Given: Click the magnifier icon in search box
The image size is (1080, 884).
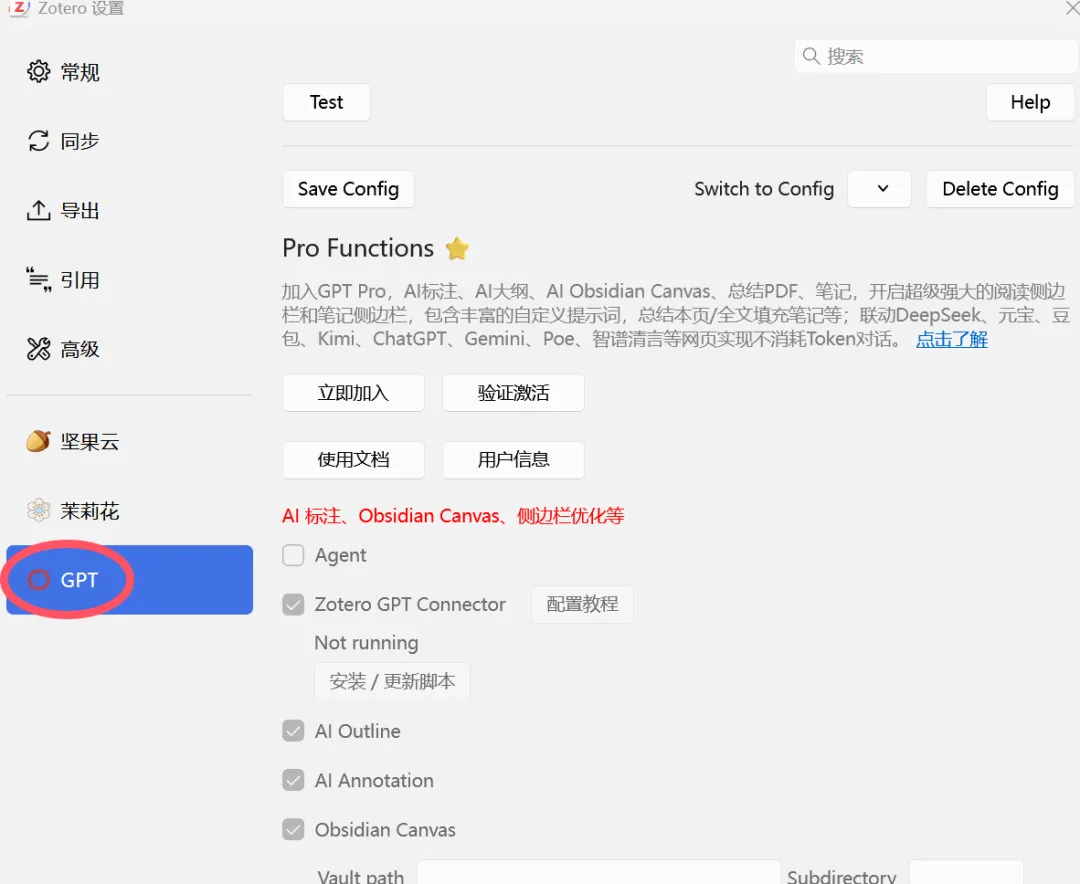Looking at the screenshot, I should [811, 56].
